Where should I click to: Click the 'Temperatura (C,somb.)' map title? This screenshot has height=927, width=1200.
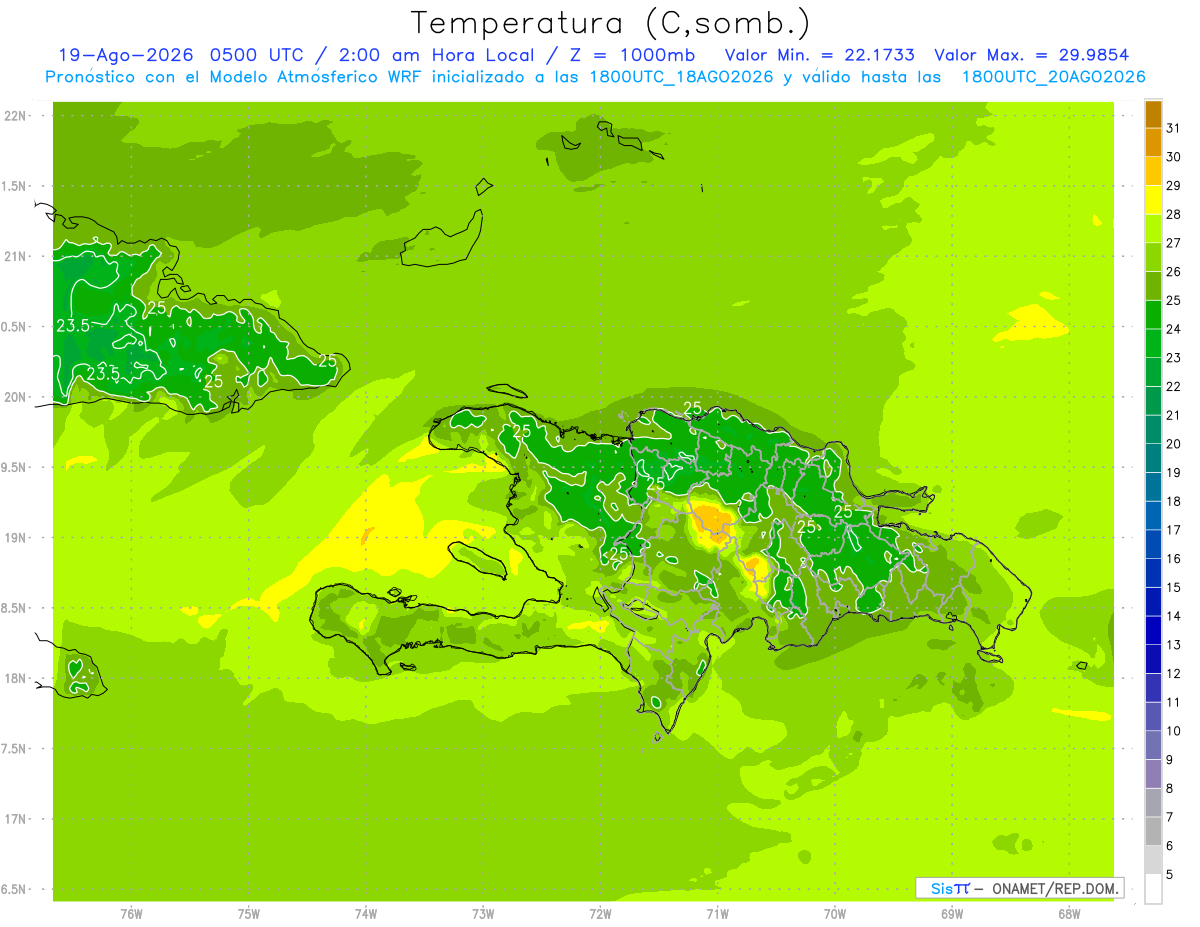click(610, 22)
